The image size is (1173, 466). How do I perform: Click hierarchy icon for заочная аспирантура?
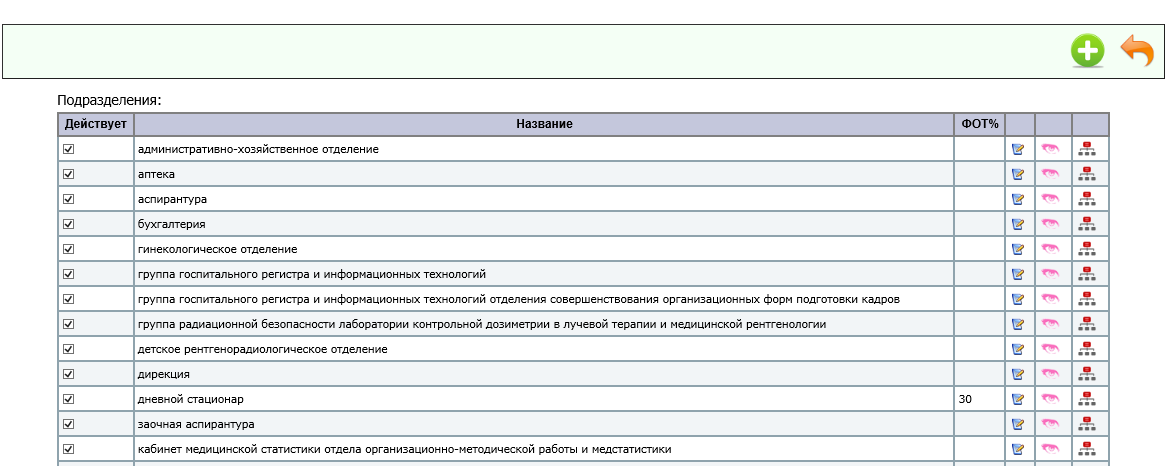click(1087, 424)
